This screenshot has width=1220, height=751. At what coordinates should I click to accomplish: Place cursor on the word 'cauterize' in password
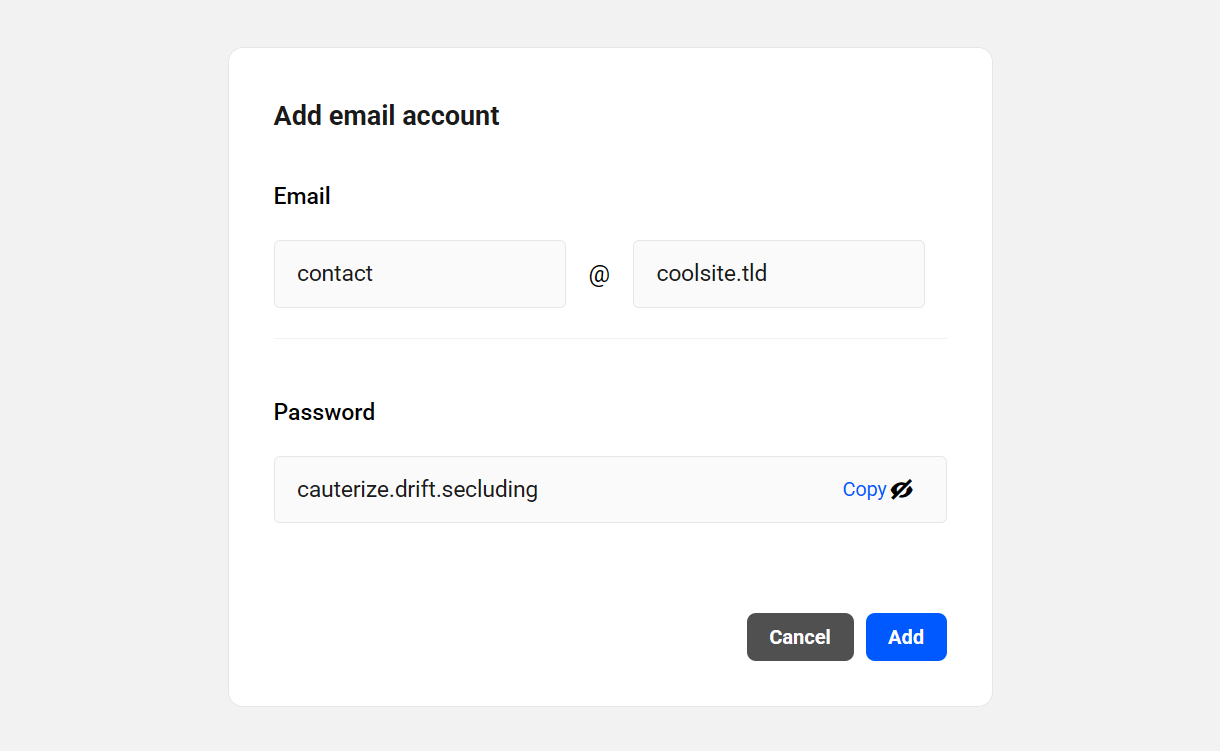click(341, 489)
